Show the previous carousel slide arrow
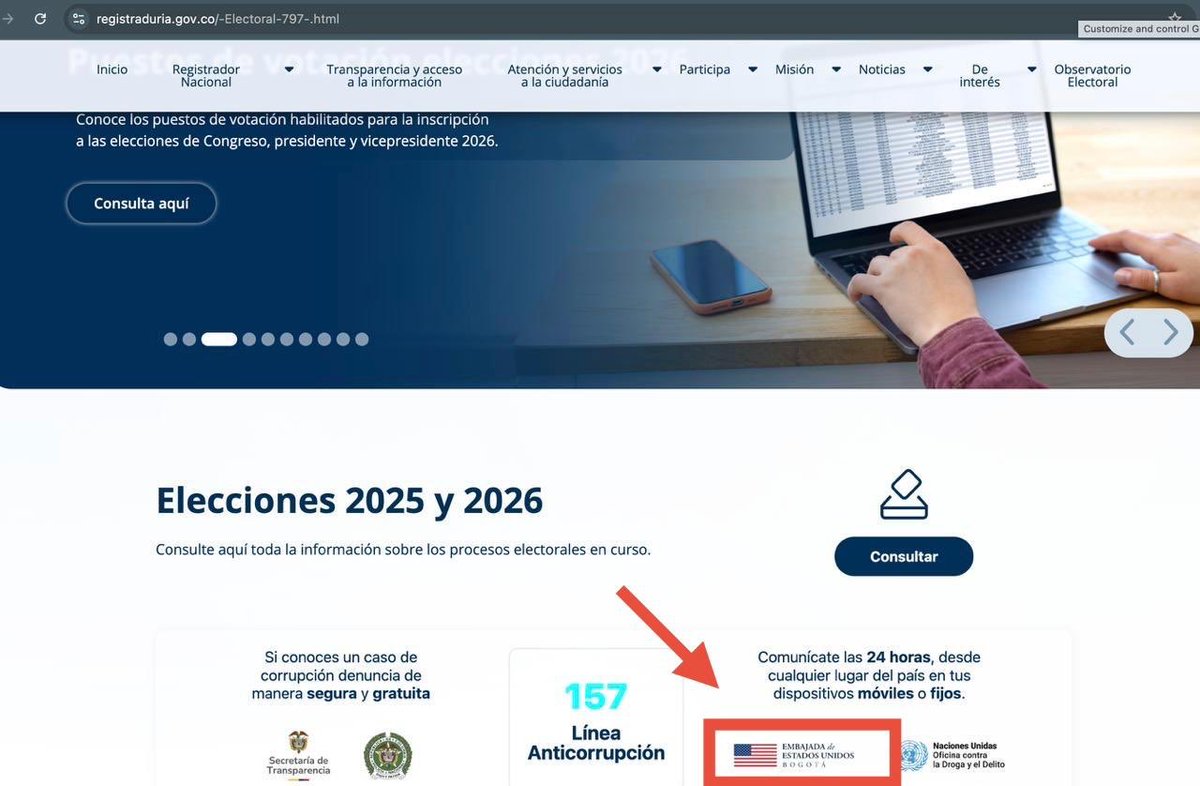 coord(1127,332)
